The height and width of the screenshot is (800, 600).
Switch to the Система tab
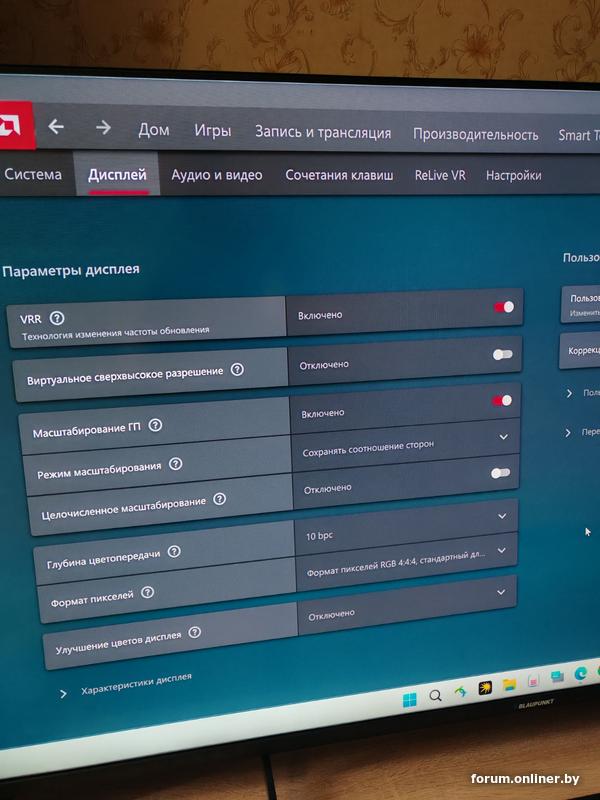[33, 174]
